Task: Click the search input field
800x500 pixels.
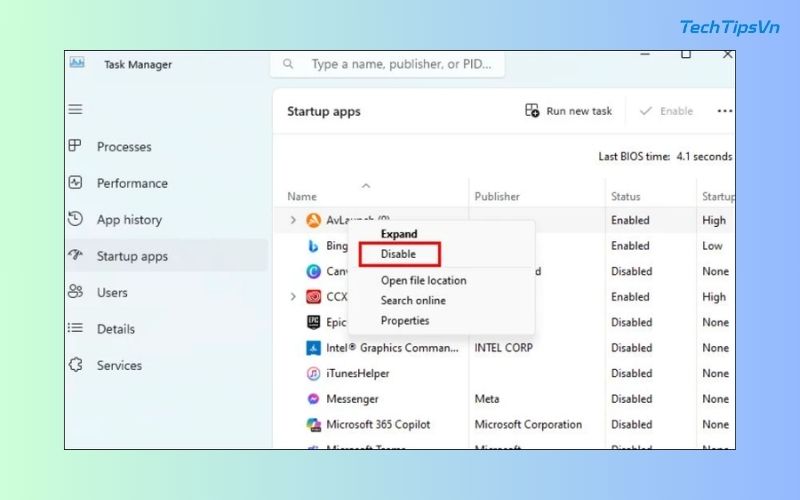Action: [x=388, y=64]
